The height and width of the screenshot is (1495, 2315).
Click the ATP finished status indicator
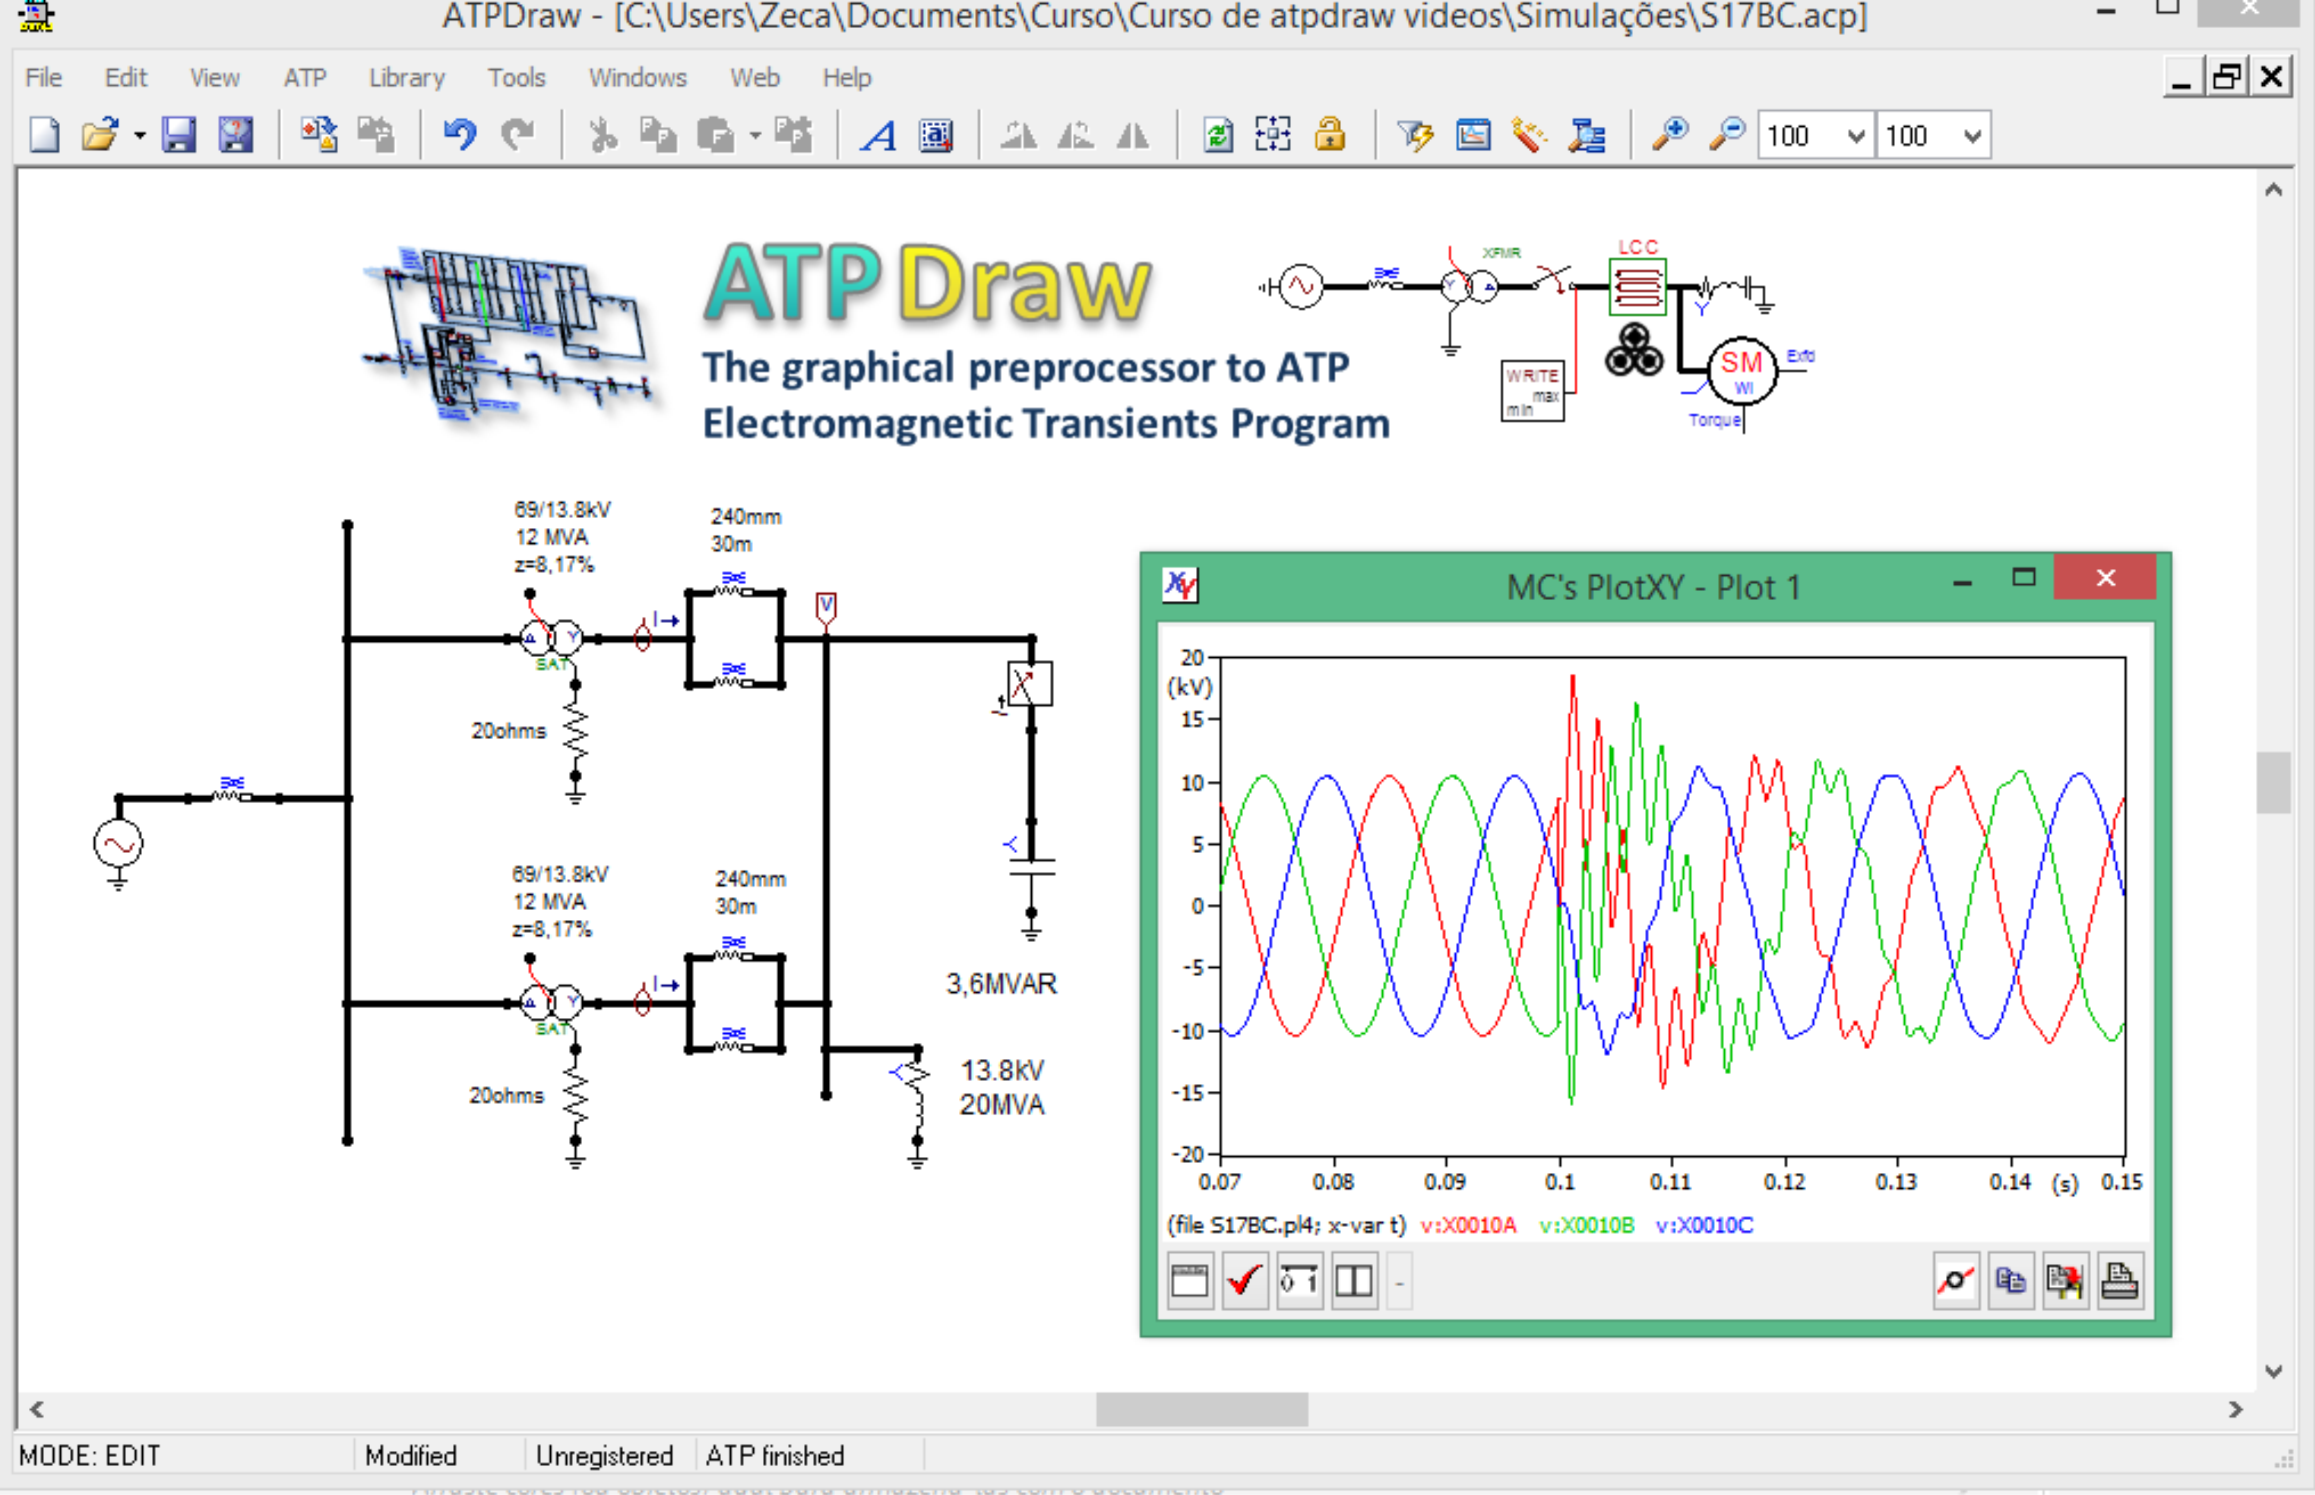tap(775, 1456)
